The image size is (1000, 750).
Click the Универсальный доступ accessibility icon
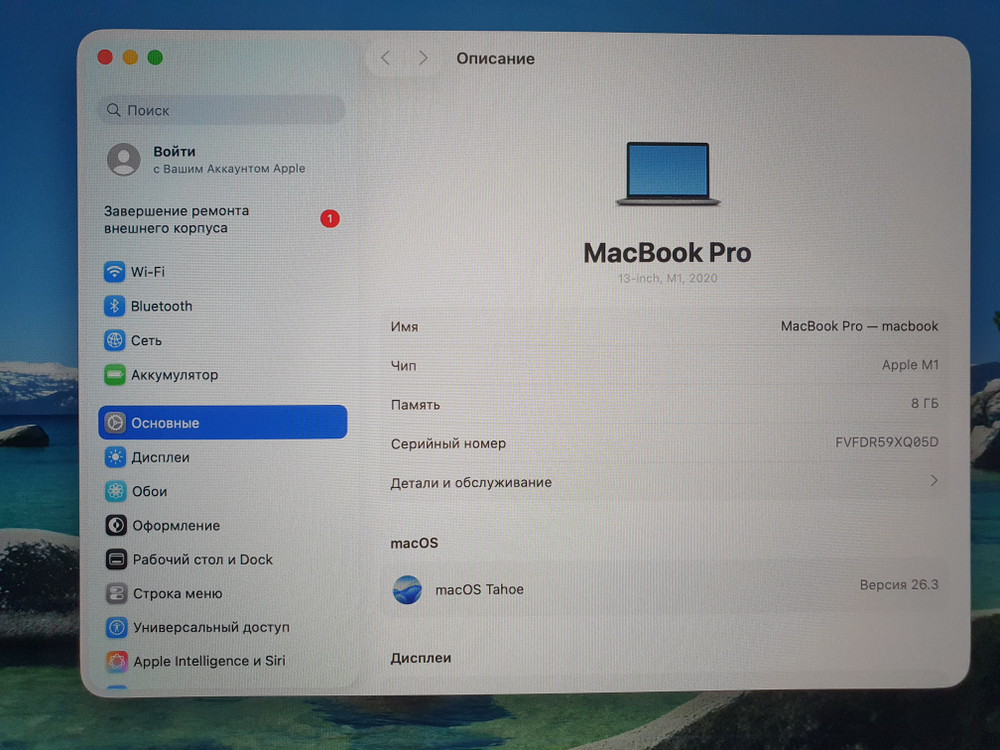tap(117, 628)
